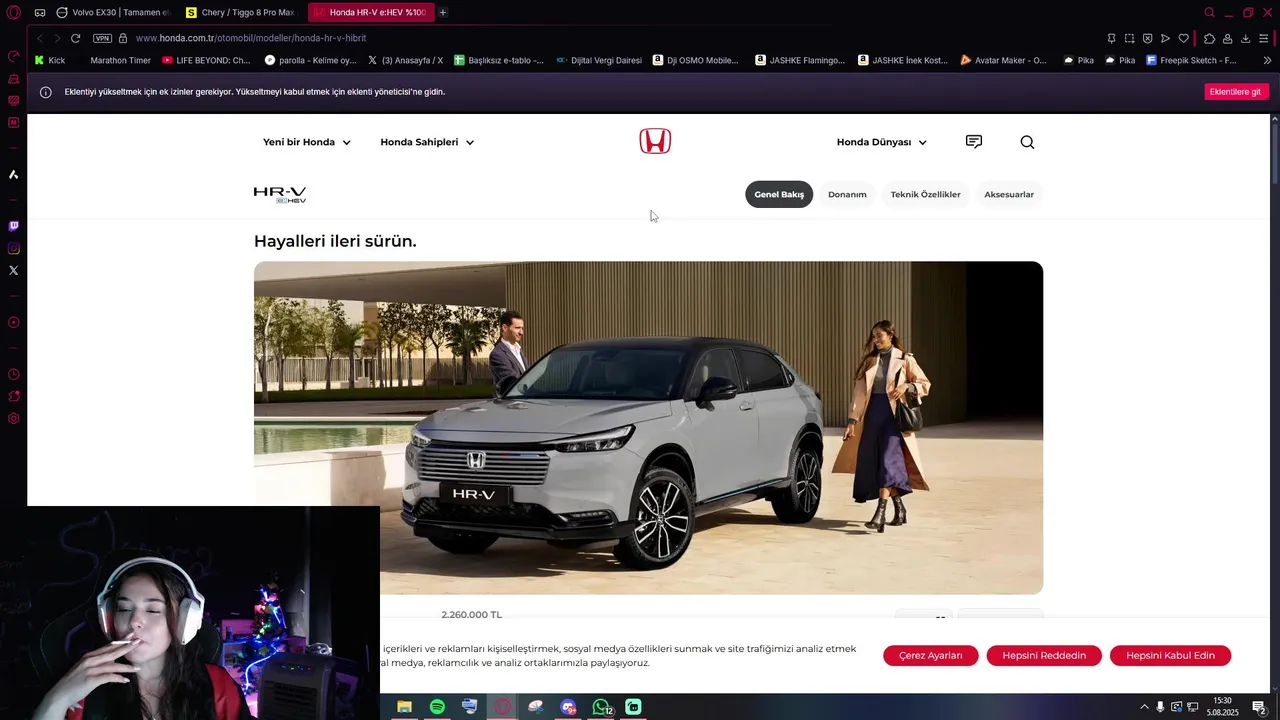This screenshot has height=720, width=1280.
Task: Bookmark page with the heart icon
Action: click(x=1183, y=38)
